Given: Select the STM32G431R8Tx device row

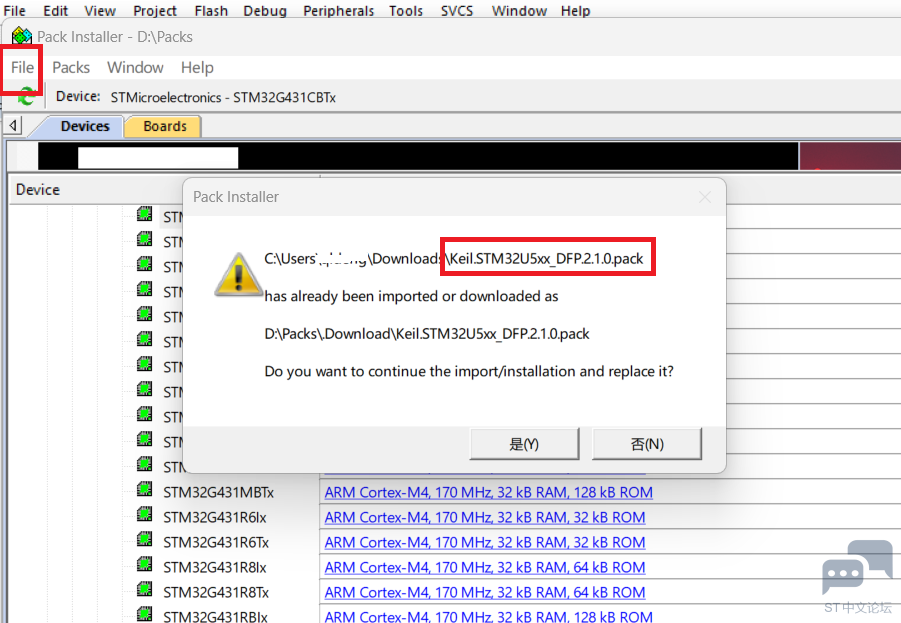Looking at the screenshot, I should 216,593.
